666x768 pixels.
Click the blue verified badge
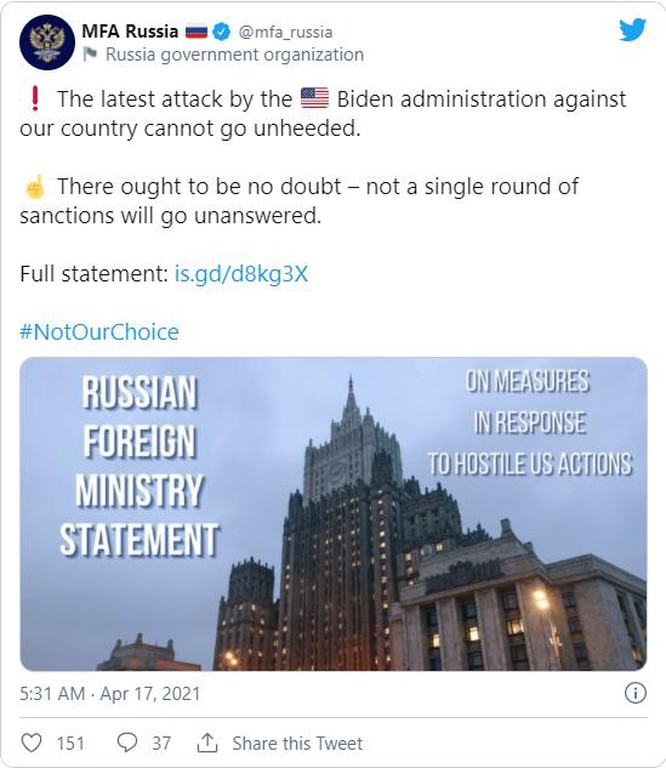click(x=221, y=31)
